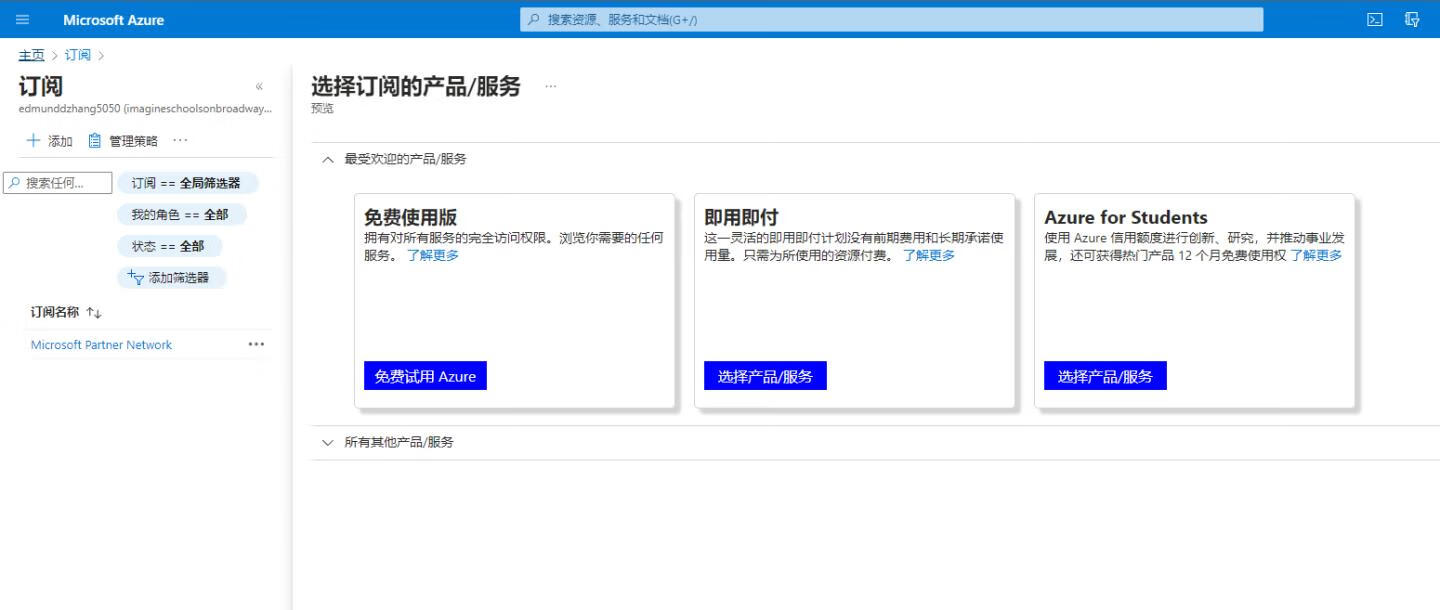Image resolution: width=1440 pixels, height=610 pixels.
Task: Click the Microsoft Azure logo text
Action: (x=113, y=20)
